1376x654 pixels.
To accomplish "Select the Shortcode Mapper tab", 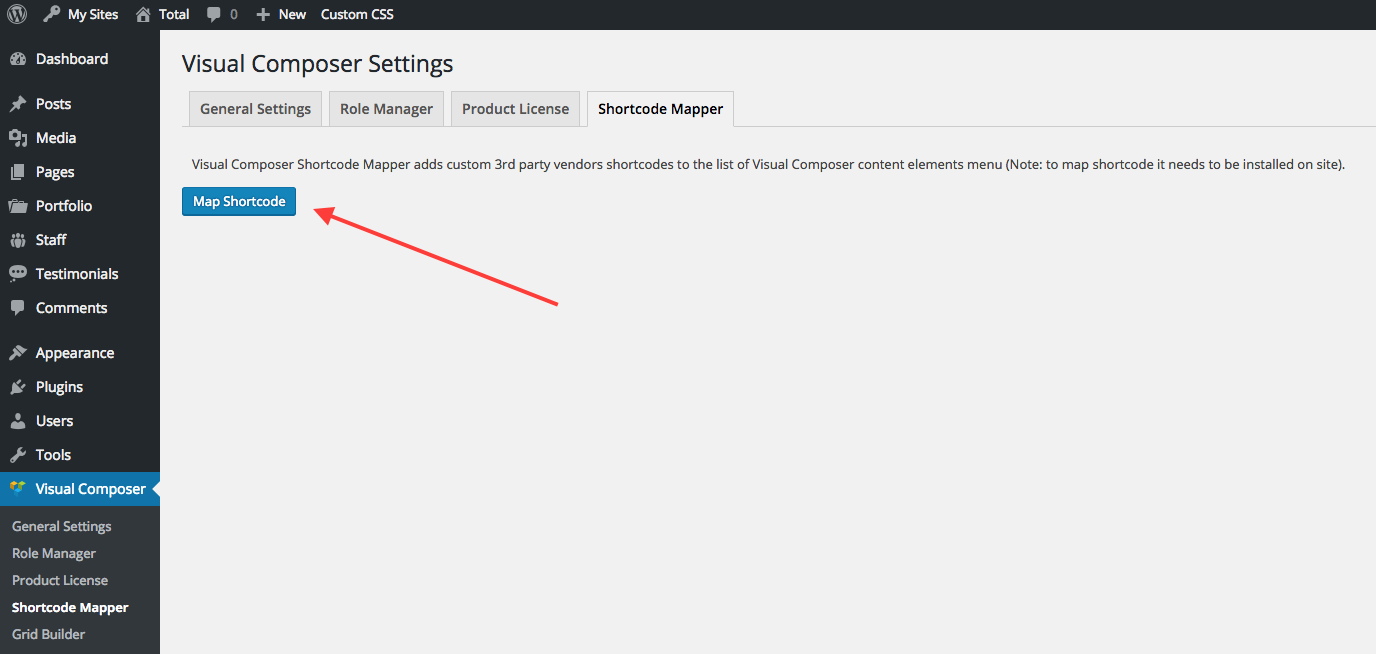I will click(x=660, y=109).
